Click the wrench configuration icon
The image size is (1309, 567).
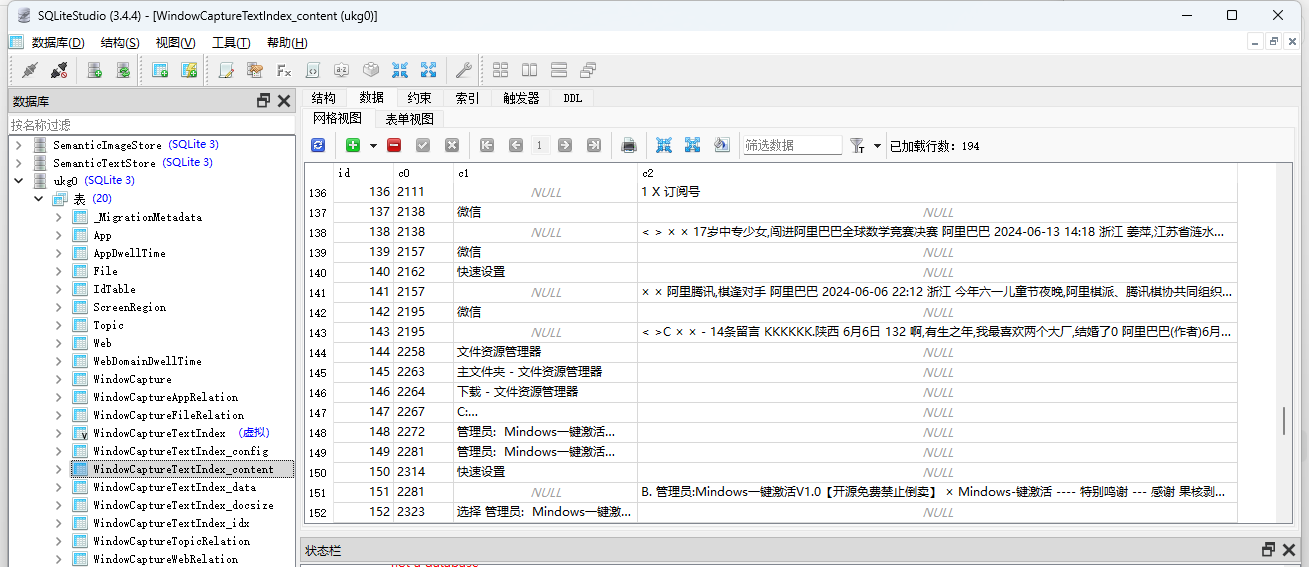pos(463,70)
